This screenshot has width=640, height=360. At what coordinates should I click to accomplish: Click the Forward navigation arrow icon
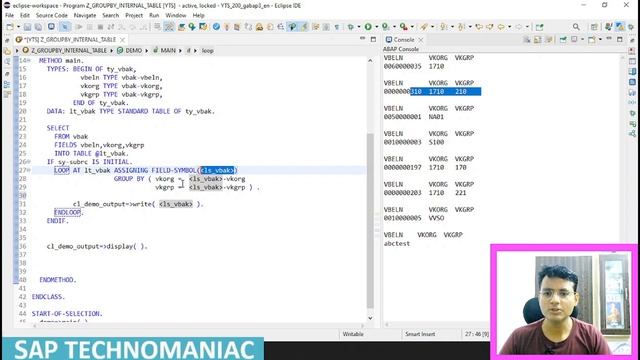[519, 27]
